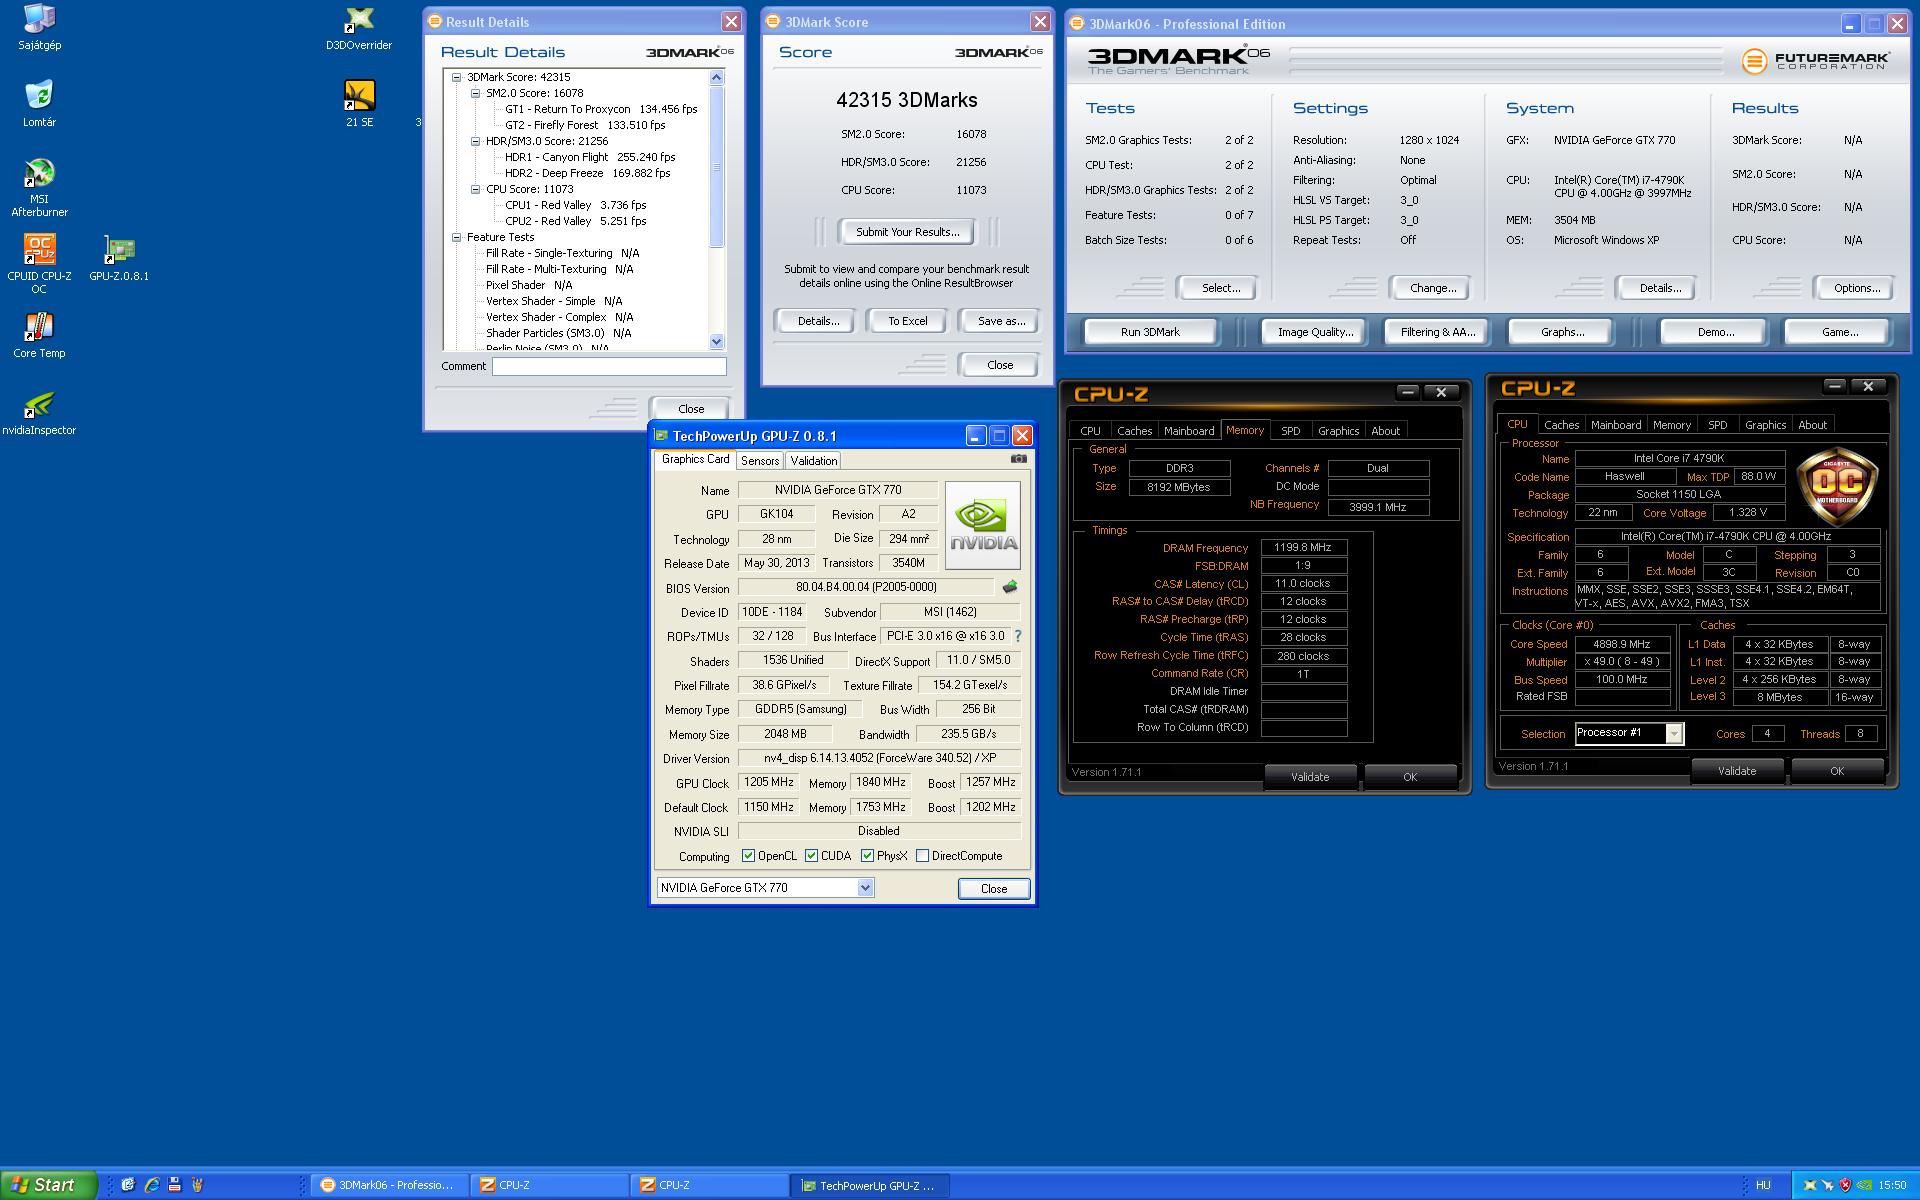
Task: Click the Select button under Tests
Action: click(x=1220, y=288)
